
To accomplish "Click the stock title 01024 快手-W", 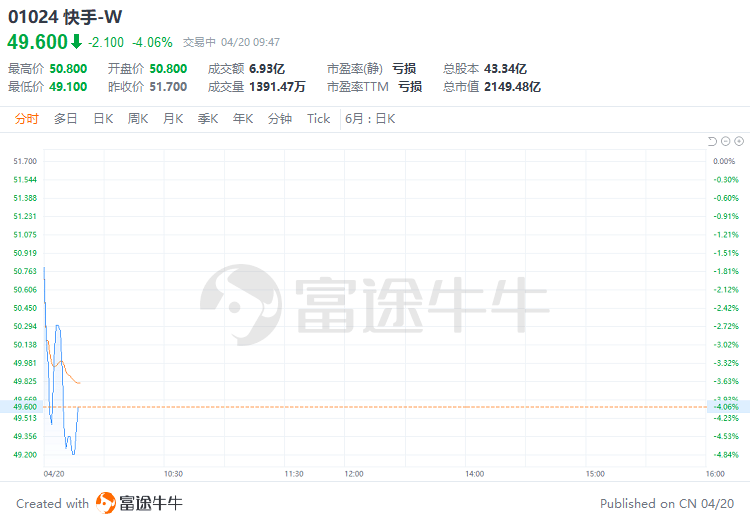I will [x=65, y=17].
